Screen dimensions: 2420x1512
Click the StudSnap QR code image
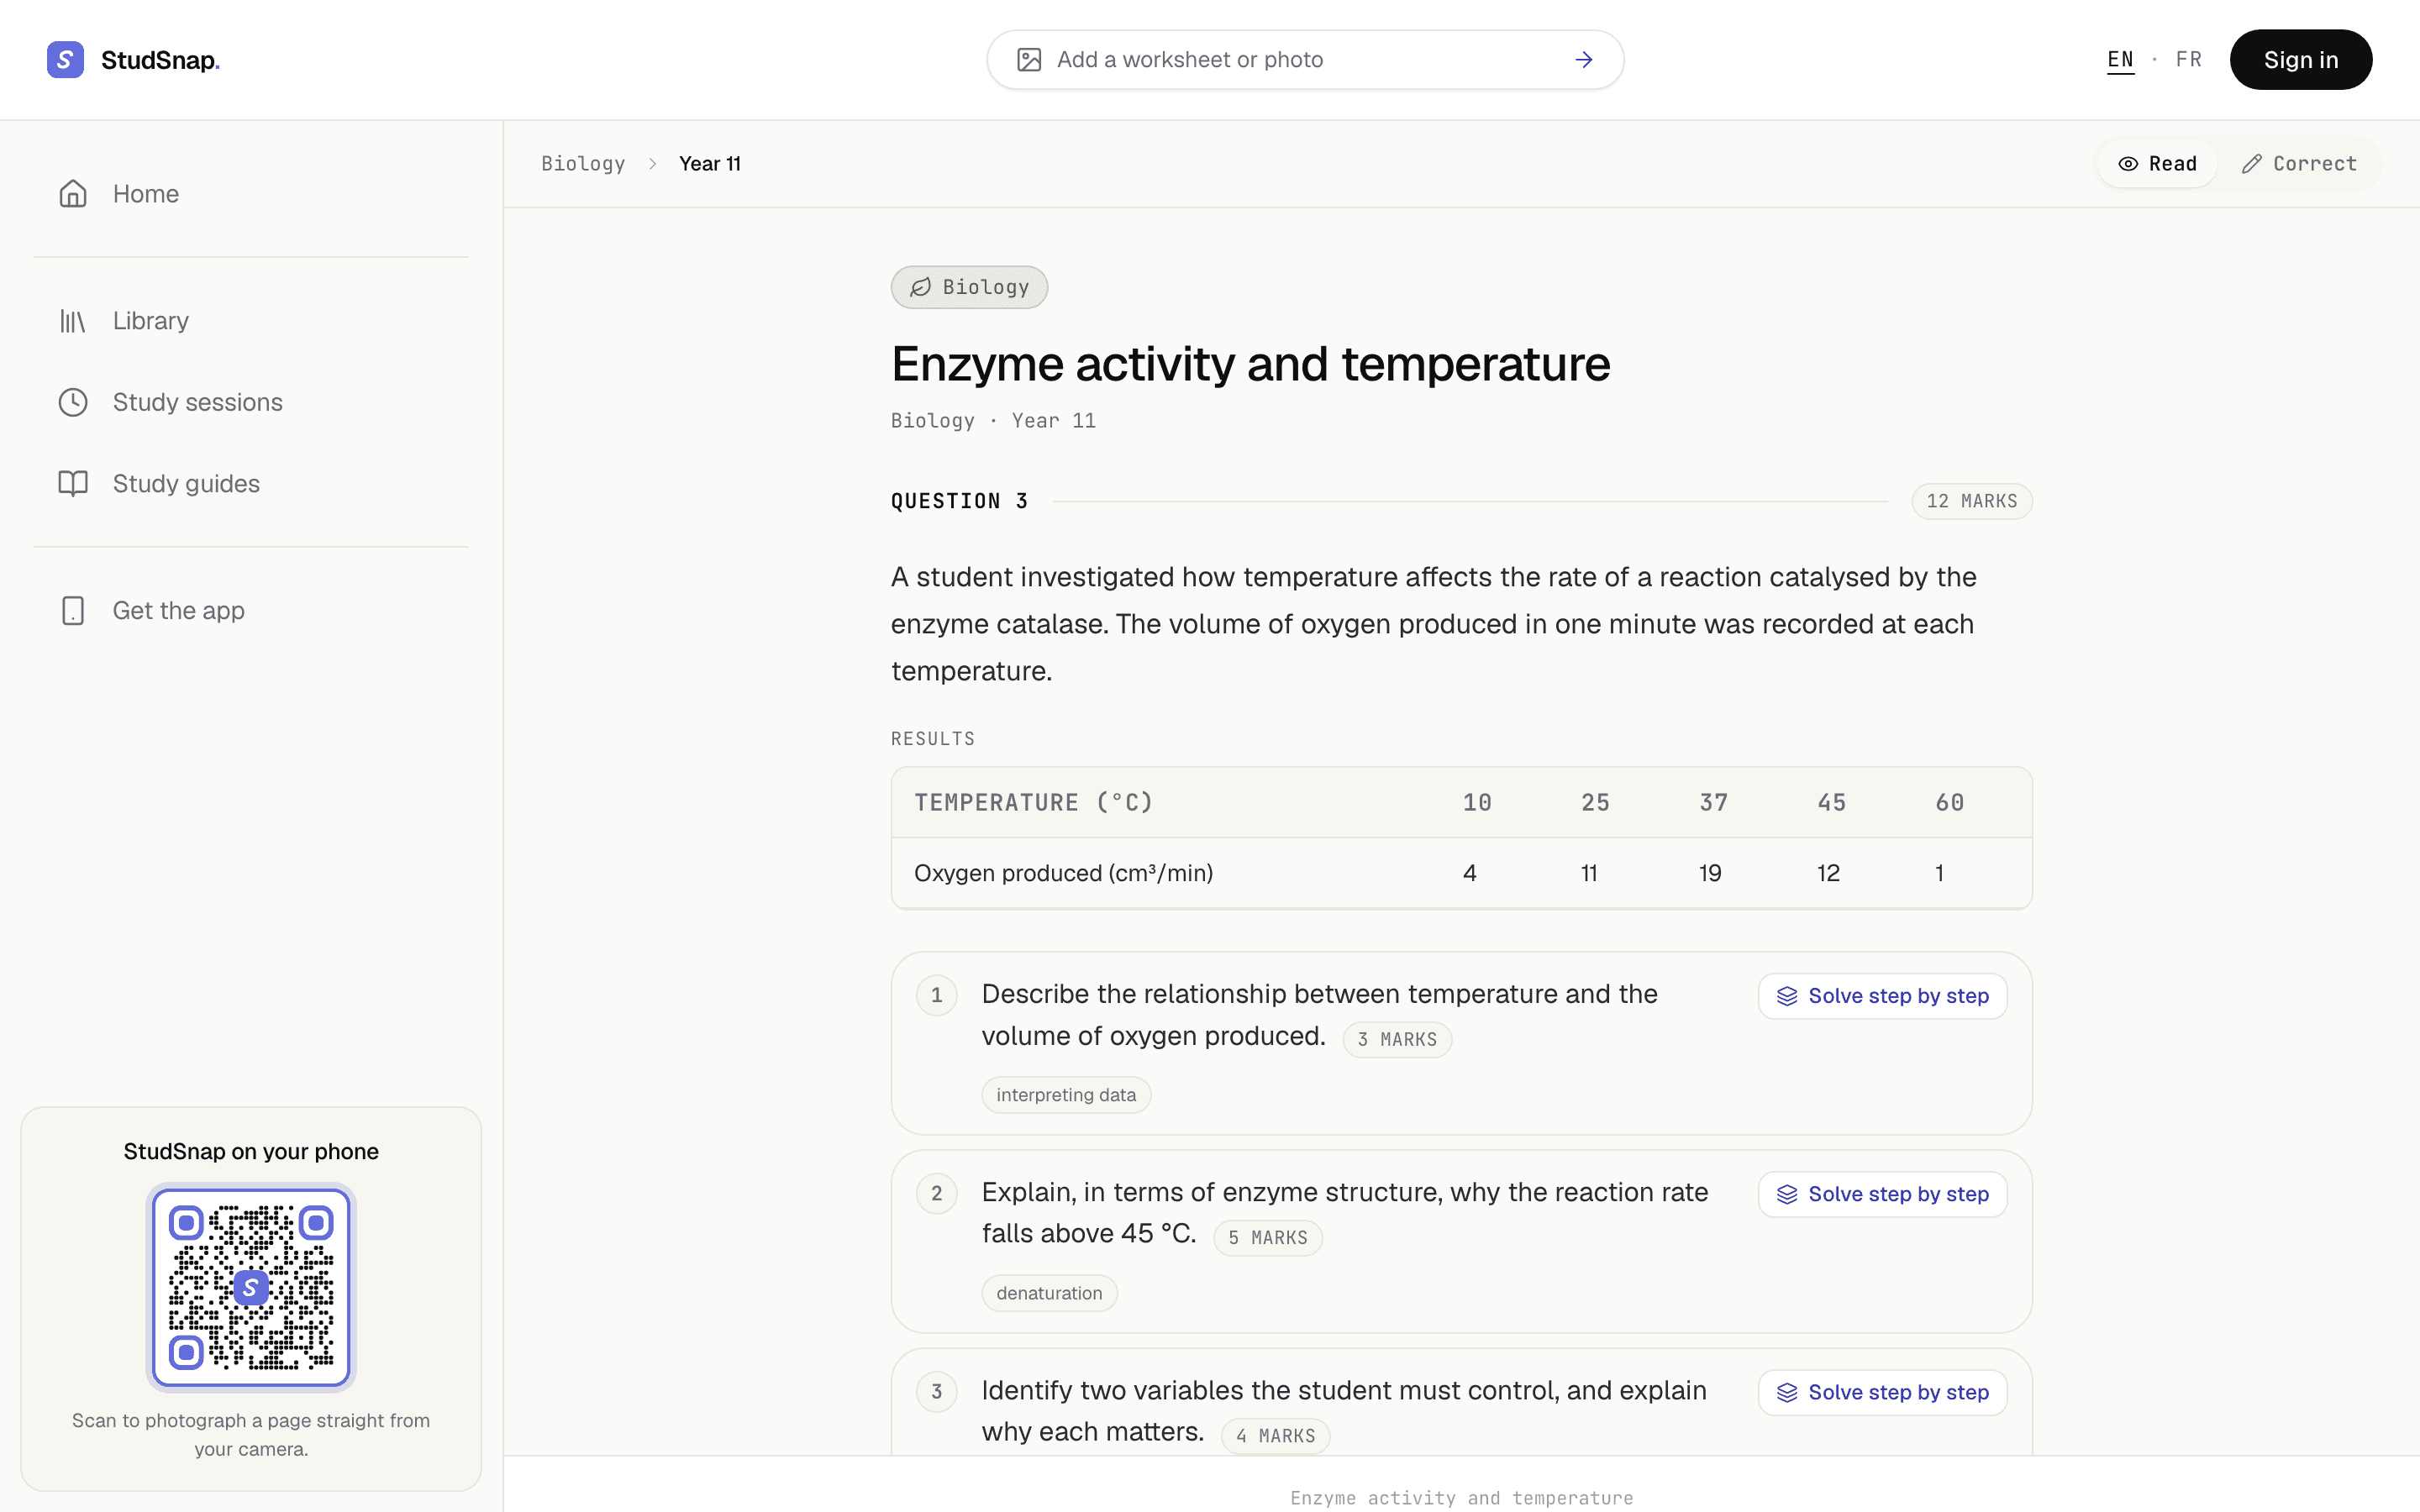[x=251, y=1287]
